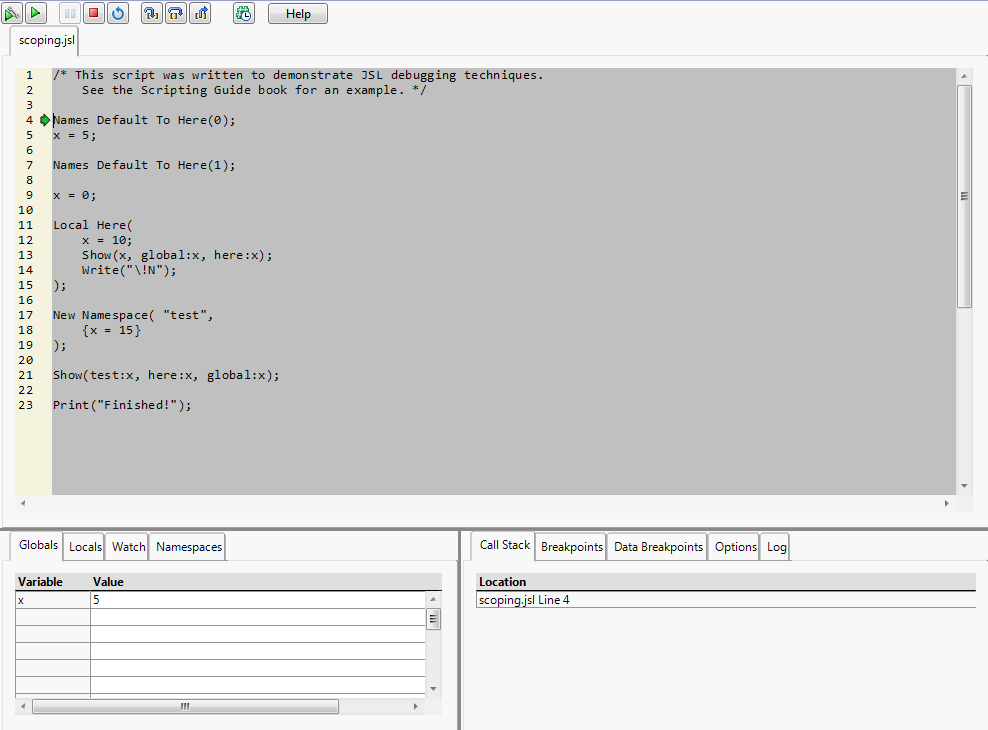Stop debugging with red square icon
The image size is (988, 730).
(x=94, y=13)
